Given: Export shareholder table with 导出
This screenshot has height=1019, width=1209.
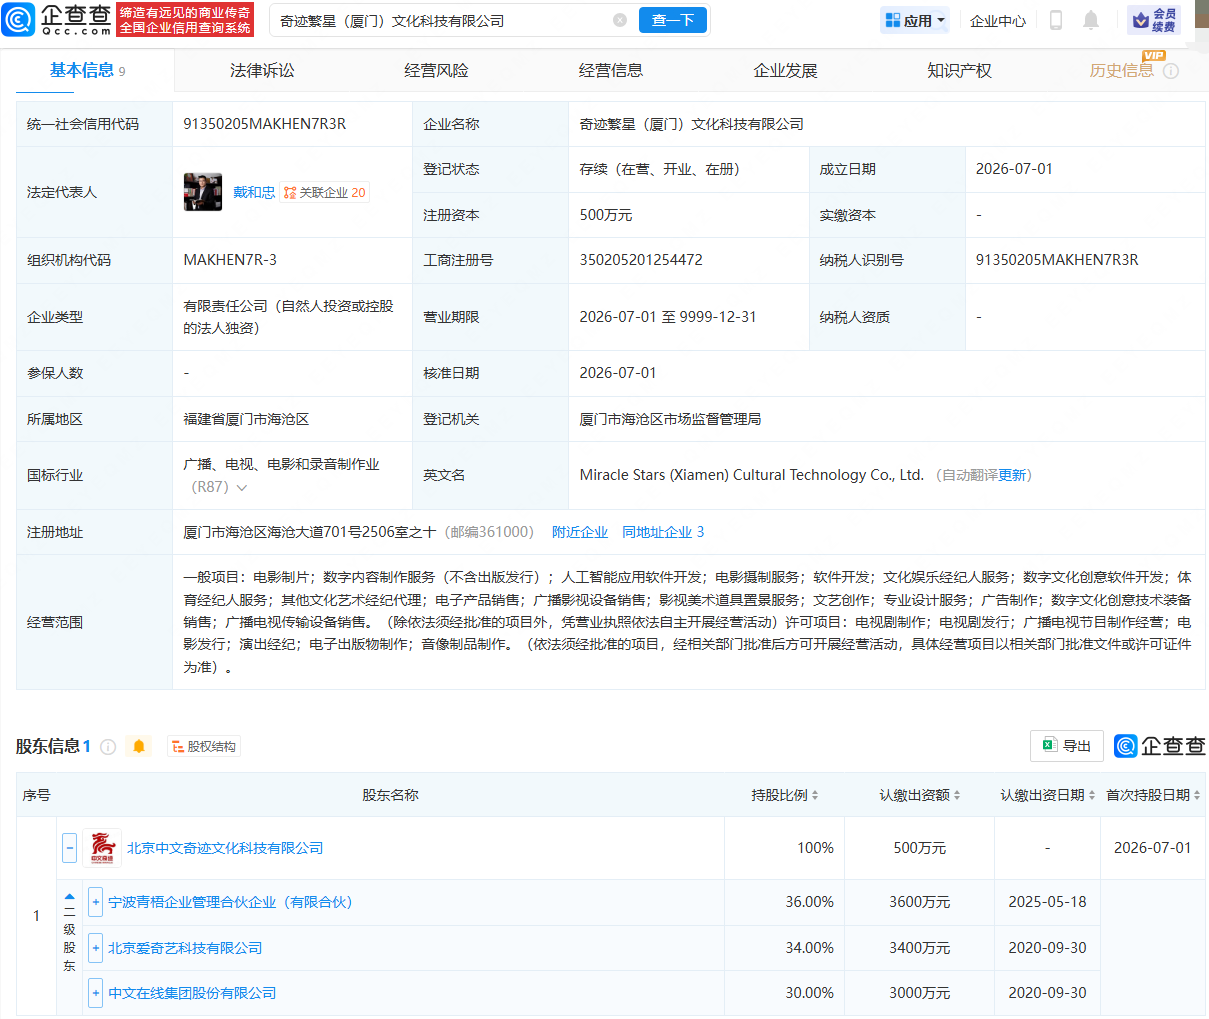Looking at the screenshot, I should tap(1067, 746).
